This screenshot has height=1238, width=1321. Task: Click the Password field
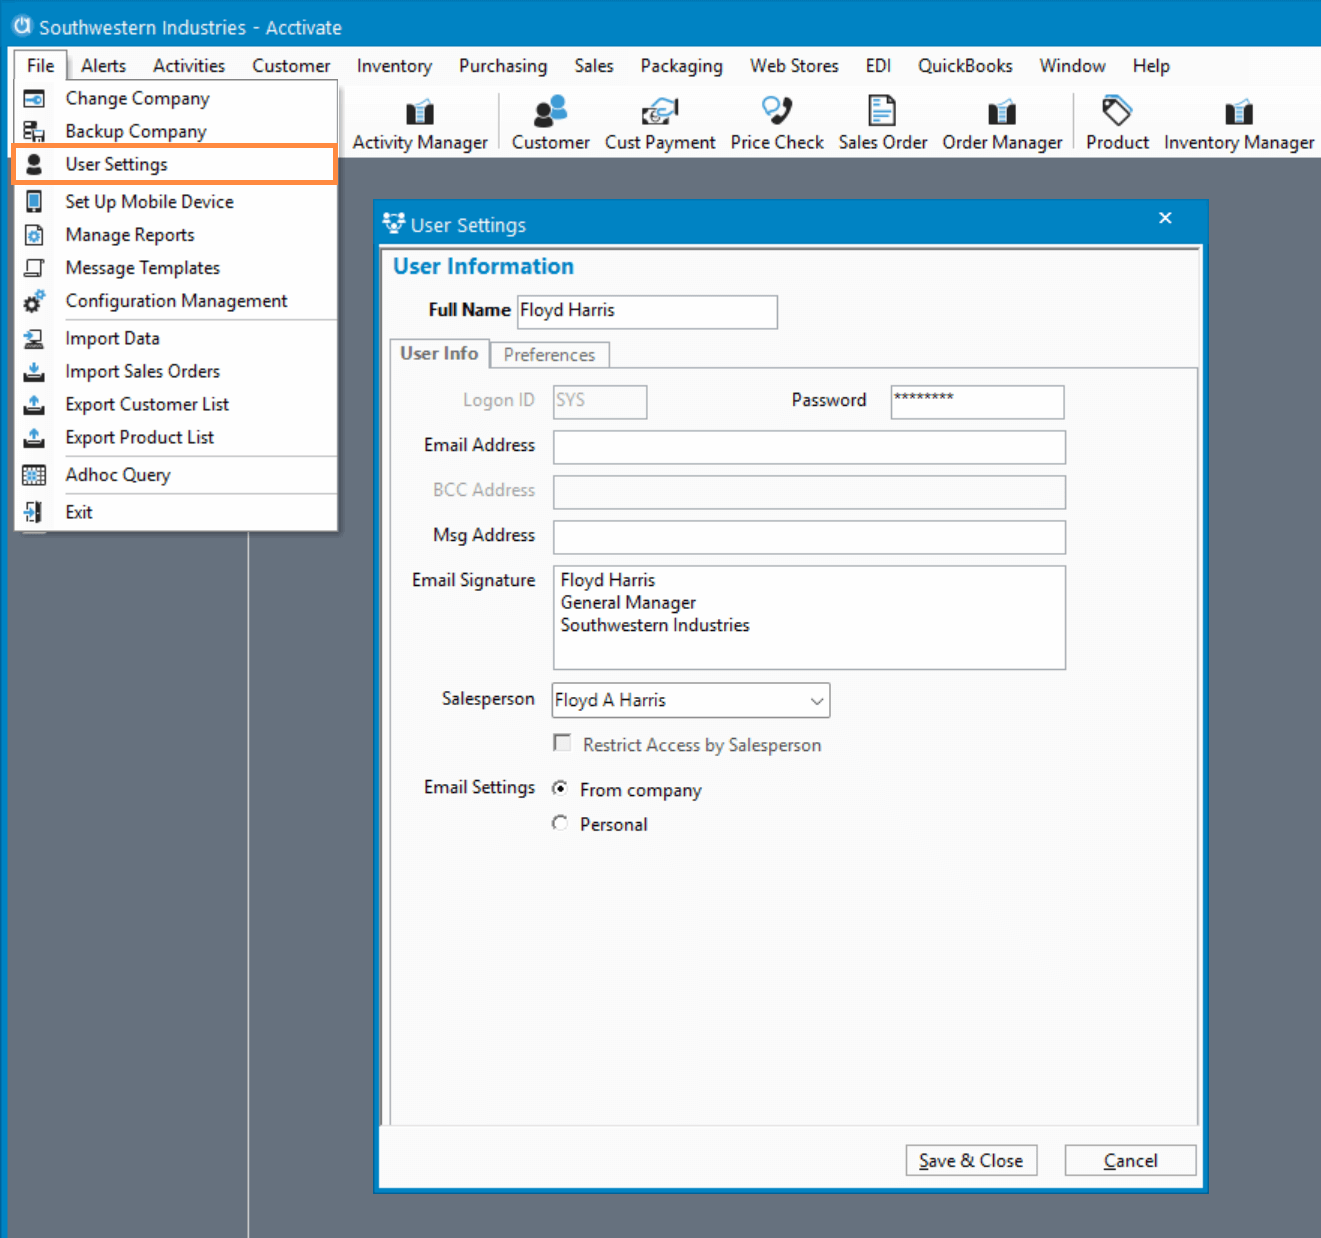coord(977,402)
